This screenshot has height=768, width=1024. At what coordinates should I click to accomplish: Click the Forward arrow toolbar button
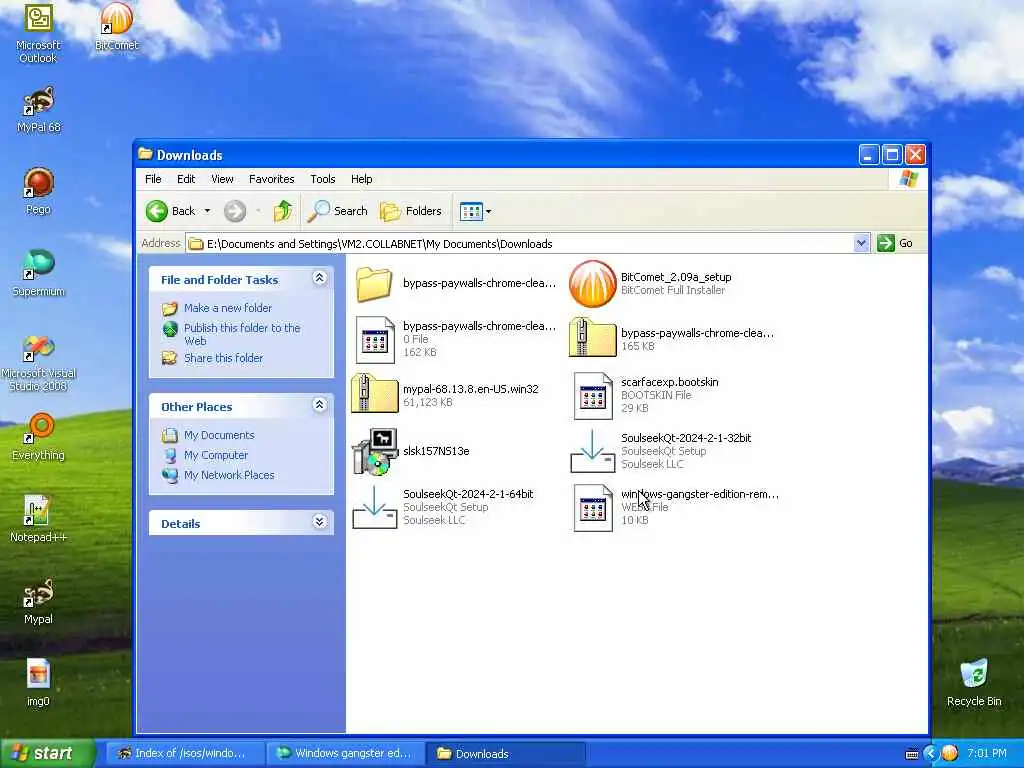click(235, 211)
